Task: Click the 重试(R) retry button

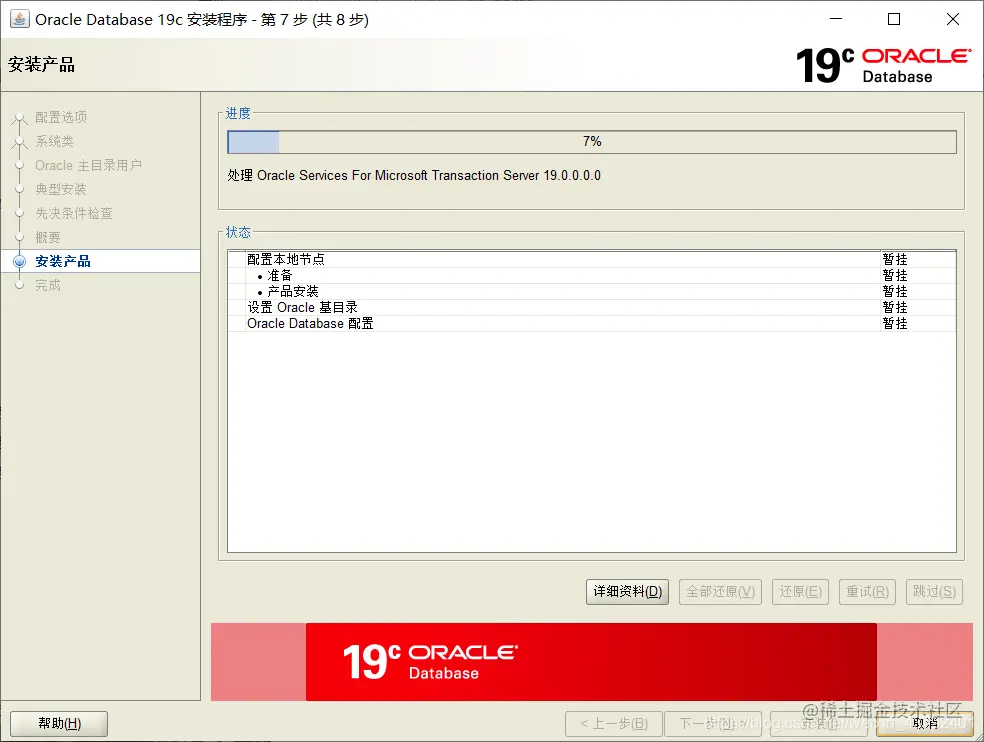Action: 867,591
